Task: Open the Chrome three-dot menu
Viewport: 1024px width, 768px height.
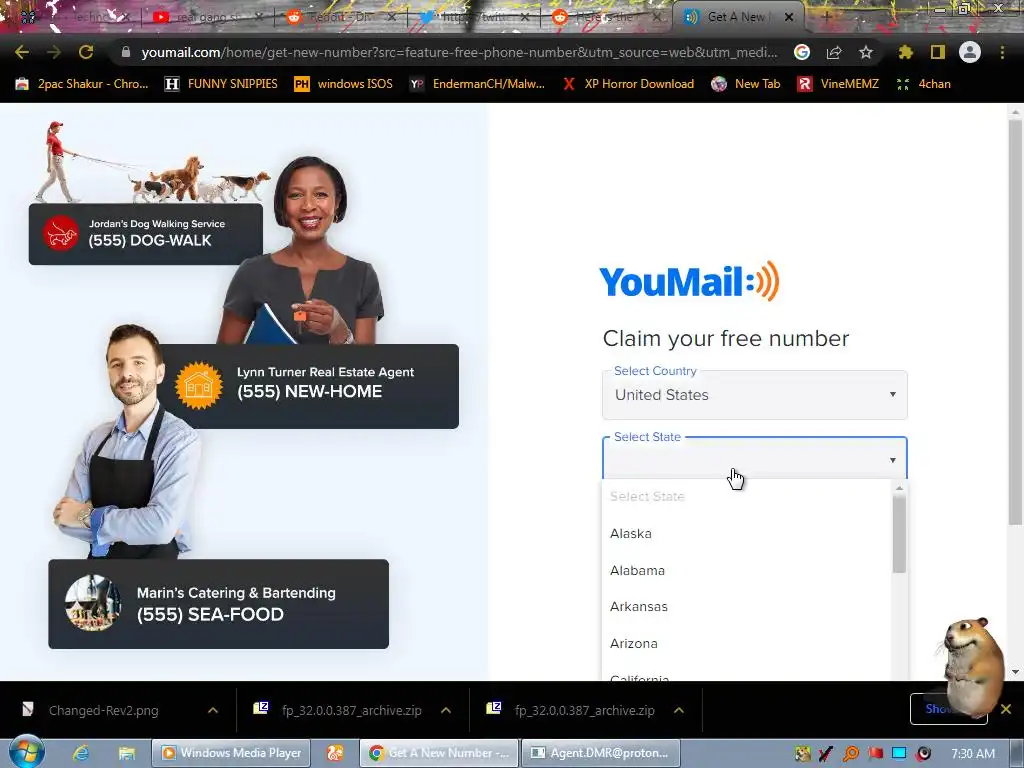Action: 1002,52
